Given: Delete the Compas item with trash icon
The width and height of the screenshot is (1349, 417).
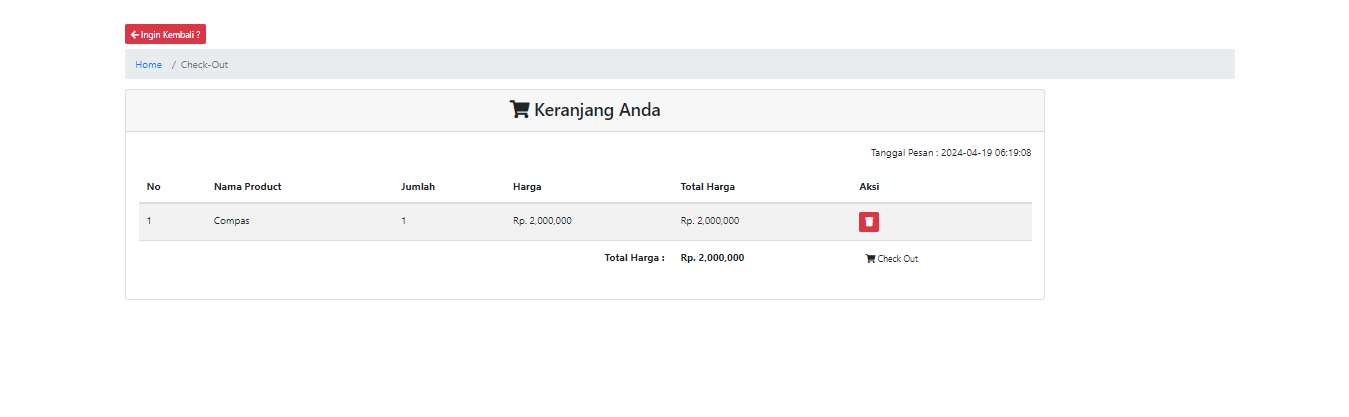Looking at the screenshot, I should click(x=868, y=222).
